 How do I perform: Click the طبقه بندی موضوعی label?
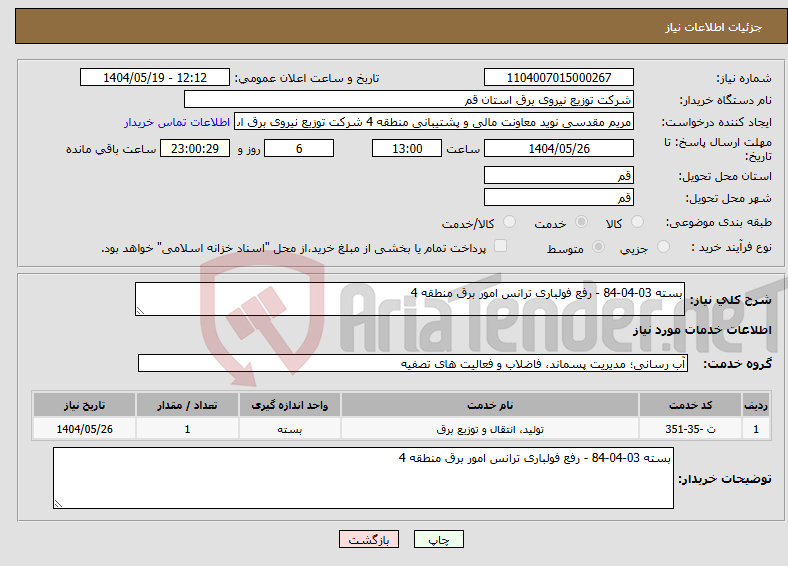719,222
